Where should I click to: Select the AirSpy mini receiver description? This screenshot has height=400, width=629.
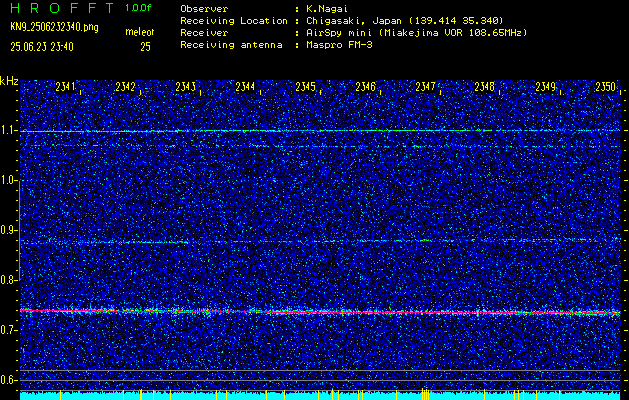(416, 33)
